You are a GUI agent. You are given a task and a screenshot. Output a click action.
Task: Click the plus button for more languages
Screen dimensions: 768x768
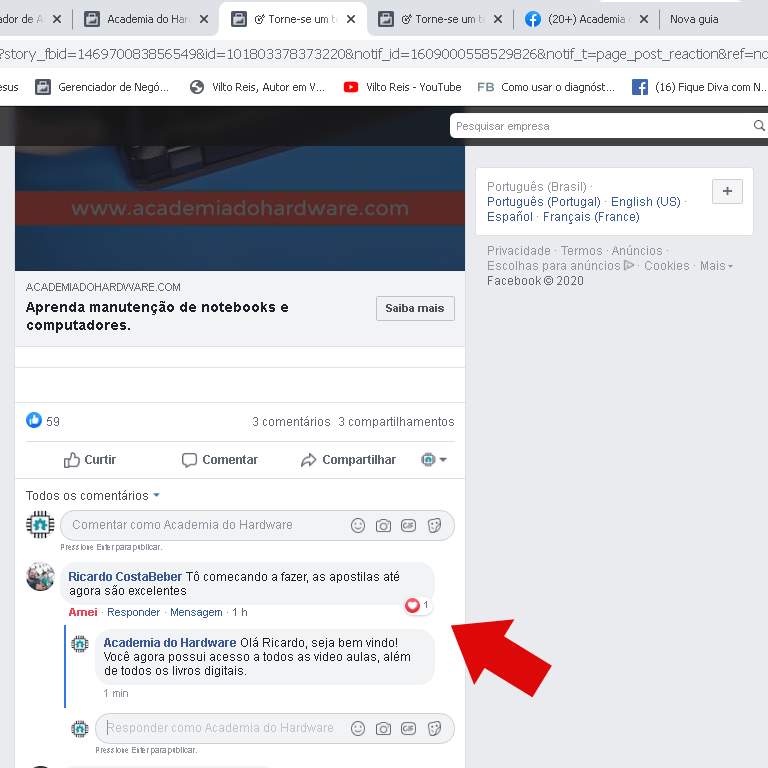coord(727,191)
